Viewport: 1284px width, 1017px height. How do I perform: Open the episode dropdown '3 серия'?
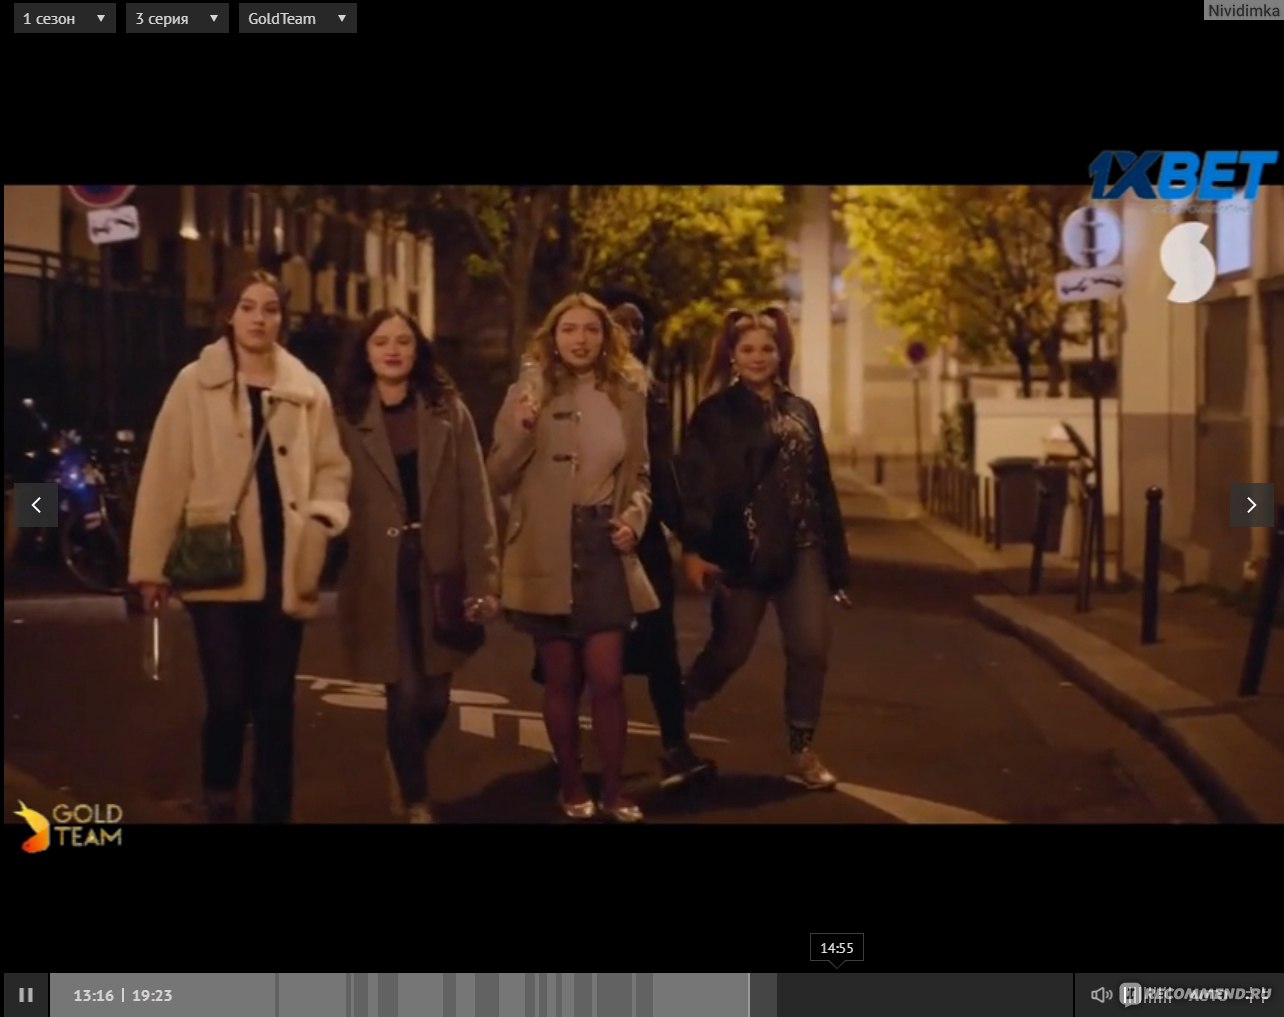point(177,18)
